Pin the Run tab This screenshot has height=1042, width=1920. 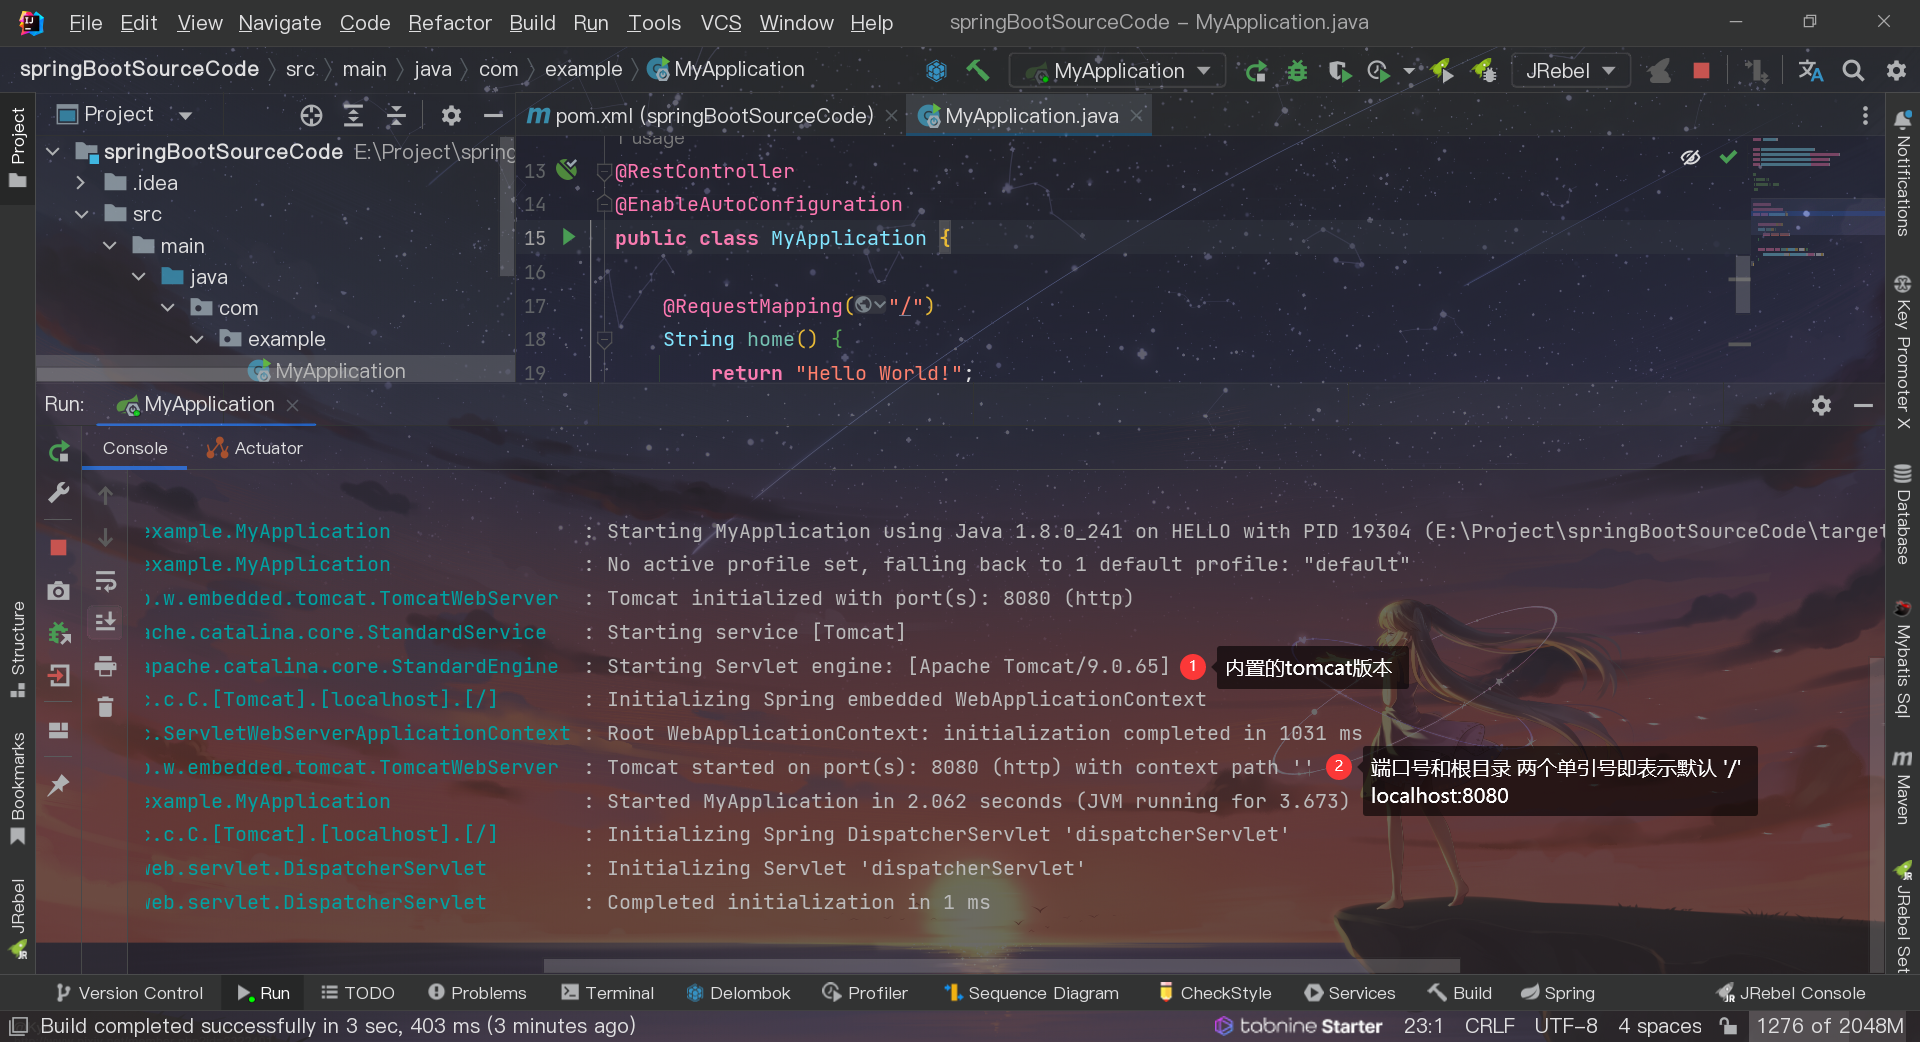pyautogui.click(x=59, y=785)
